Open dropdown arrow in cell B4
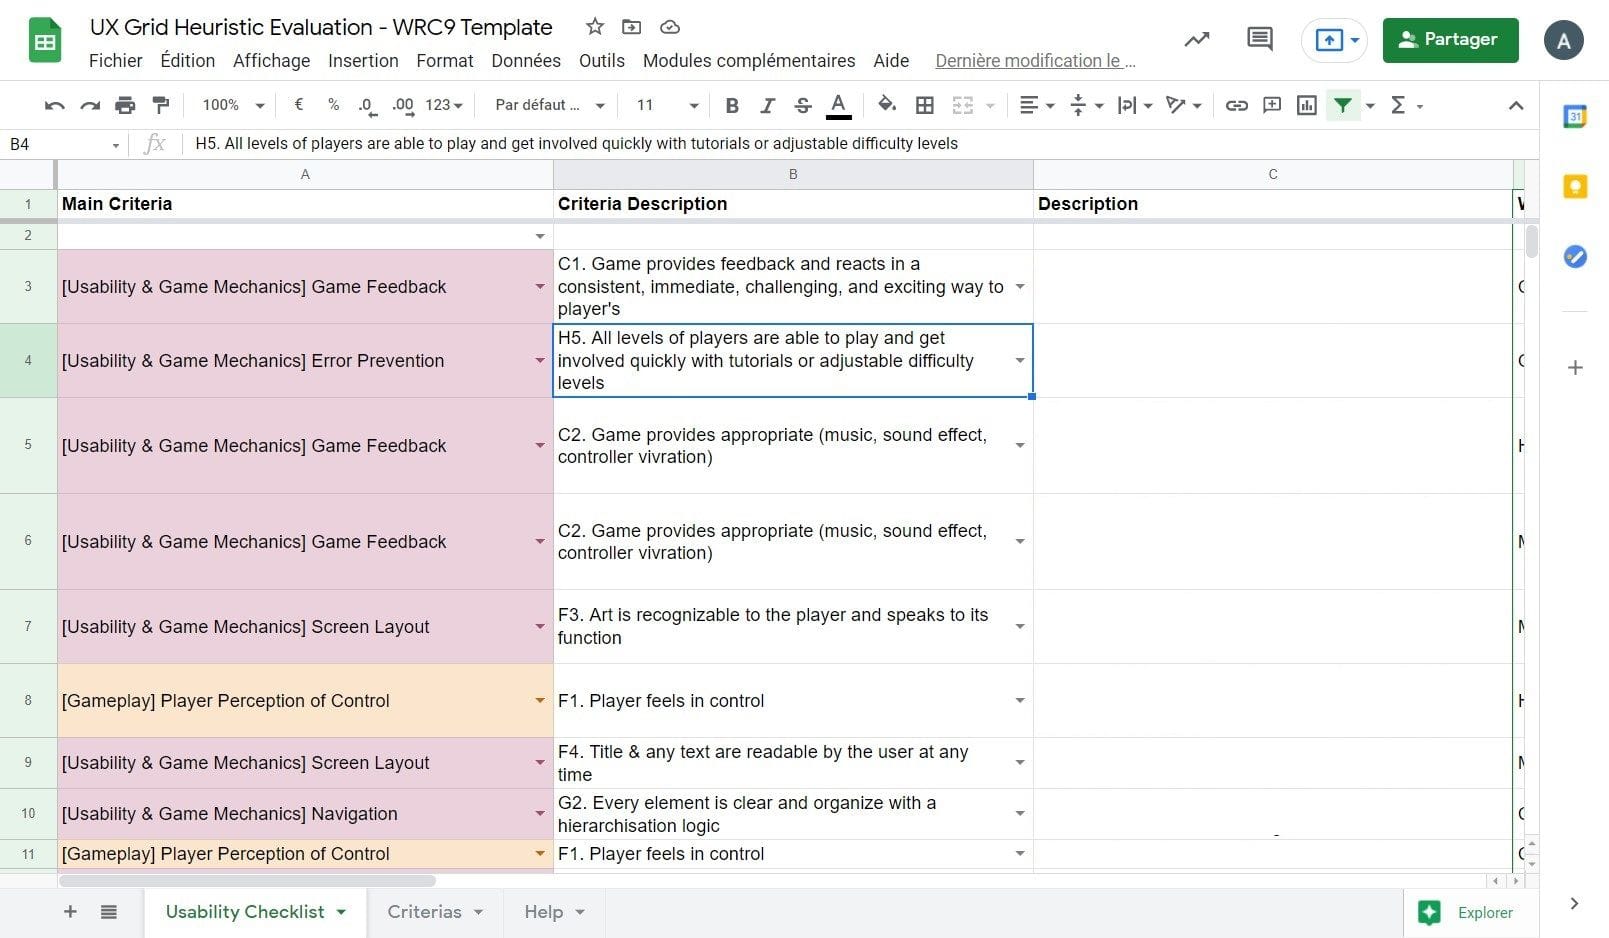The width and height of the screenshot is (1609, 938). (1019, 360)
